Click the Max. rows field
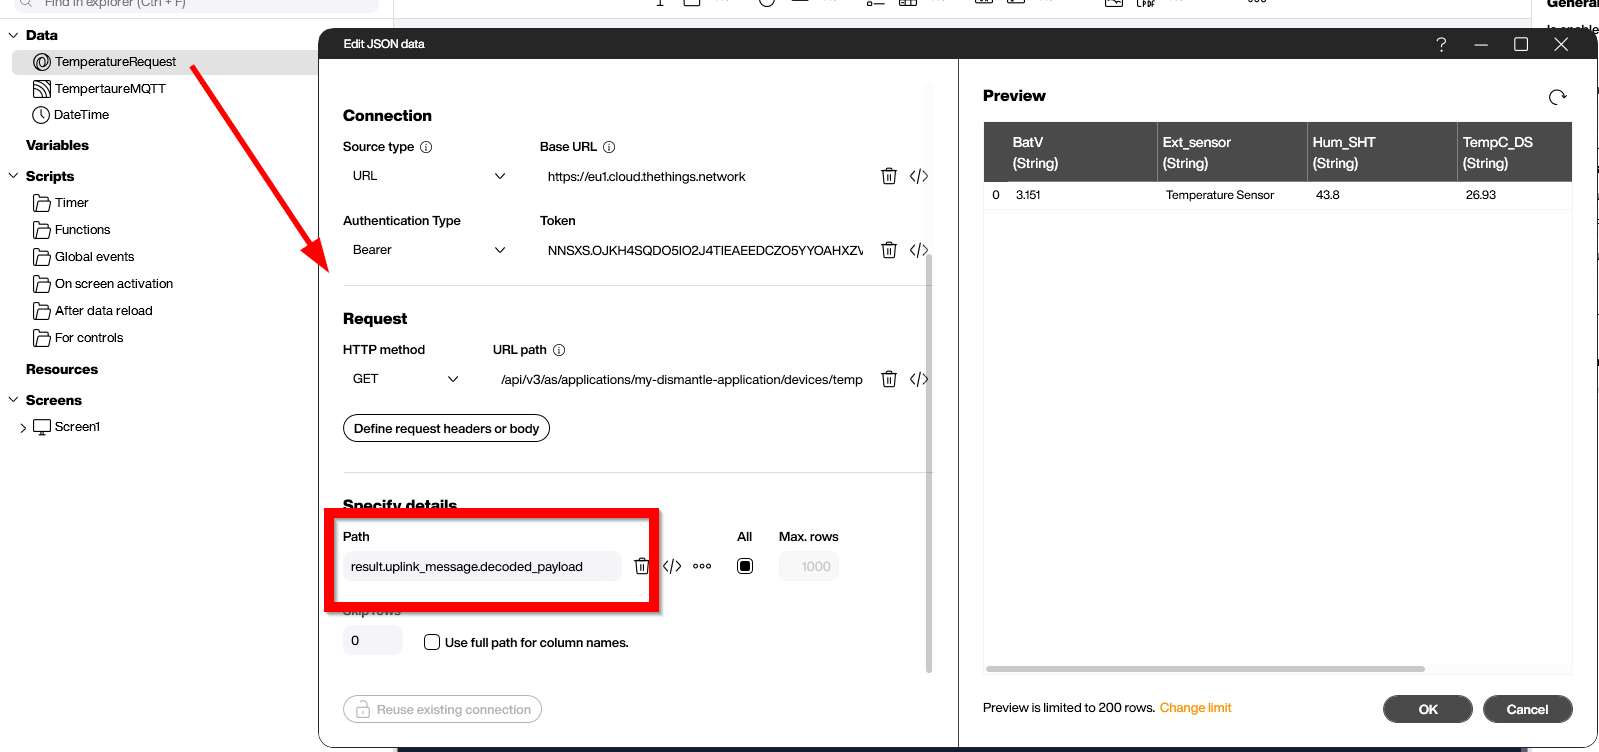Image resolution: width=1599 pixels, height=752 pixels. (x=808, y=566)
